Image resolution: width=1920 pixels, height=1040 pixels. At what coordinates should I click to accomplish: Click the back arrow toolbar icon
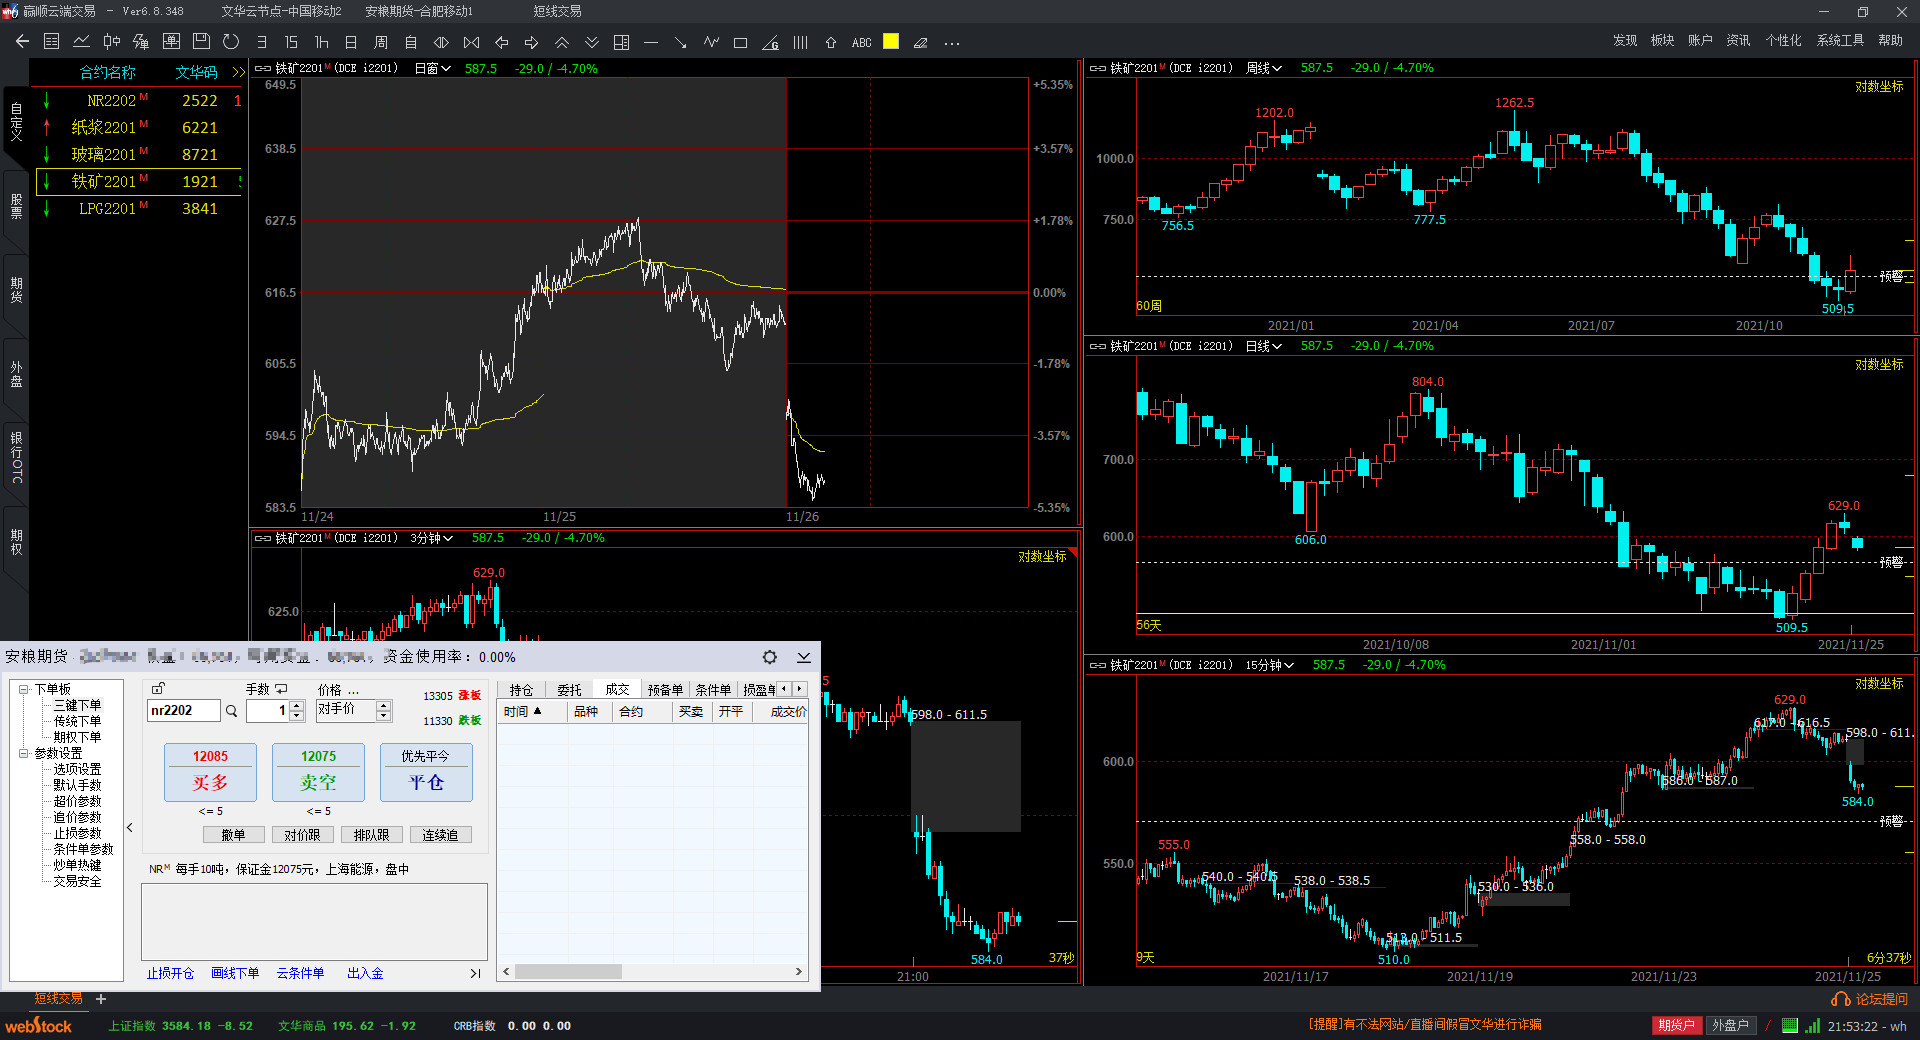22,42
